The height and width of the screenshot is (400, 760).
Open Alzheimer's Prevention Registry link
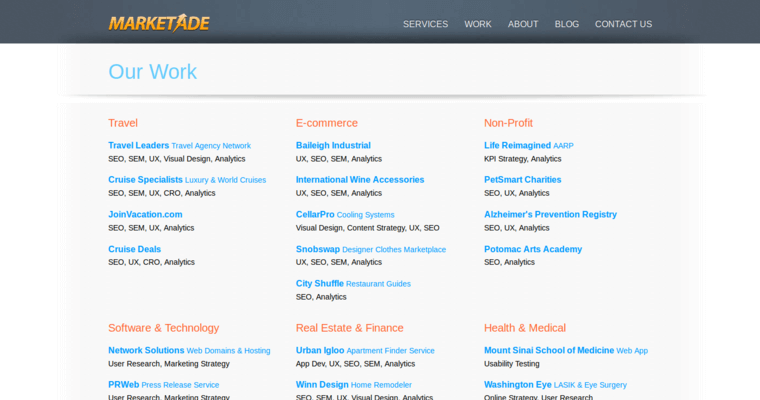(550, 214)
